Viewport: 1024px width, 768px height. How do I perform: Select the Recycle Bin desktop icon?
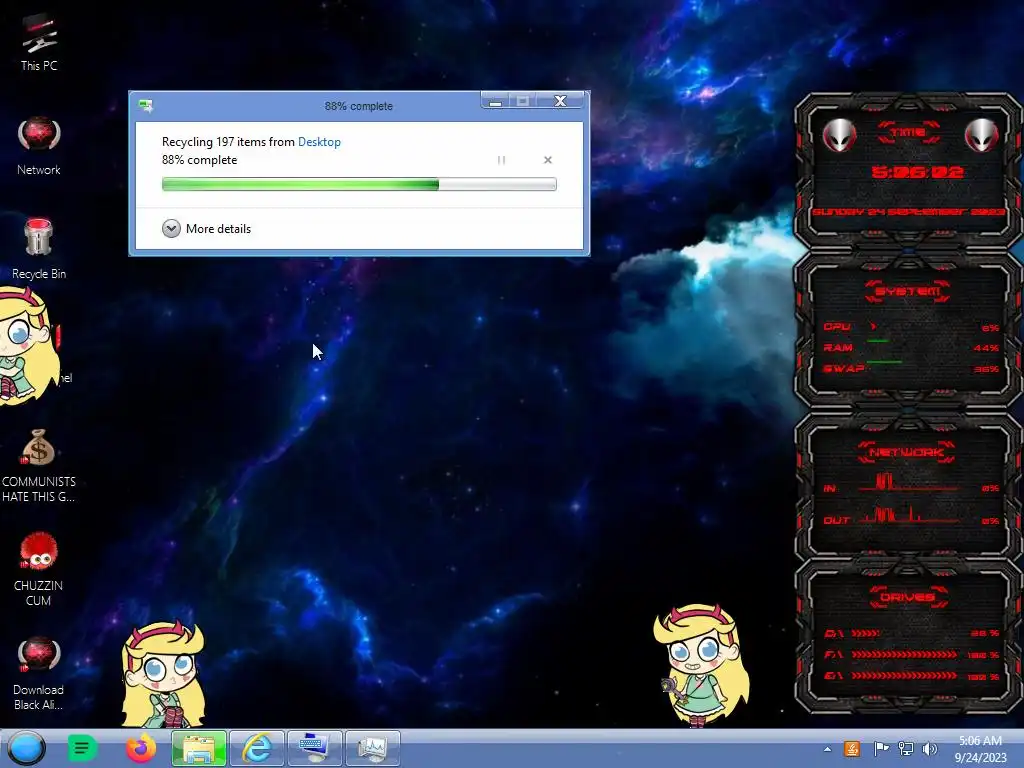(x=39, y=248)
